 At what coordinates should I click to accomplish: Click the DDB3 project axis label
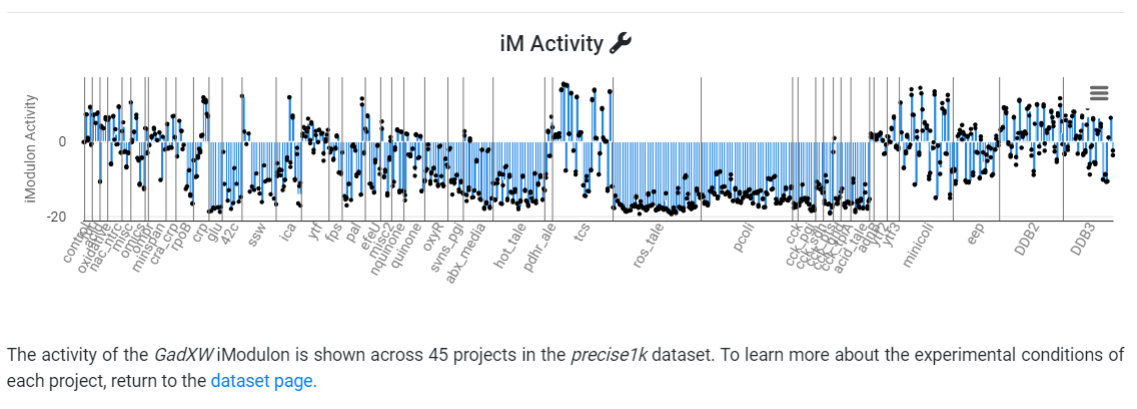click(1081, 239)
